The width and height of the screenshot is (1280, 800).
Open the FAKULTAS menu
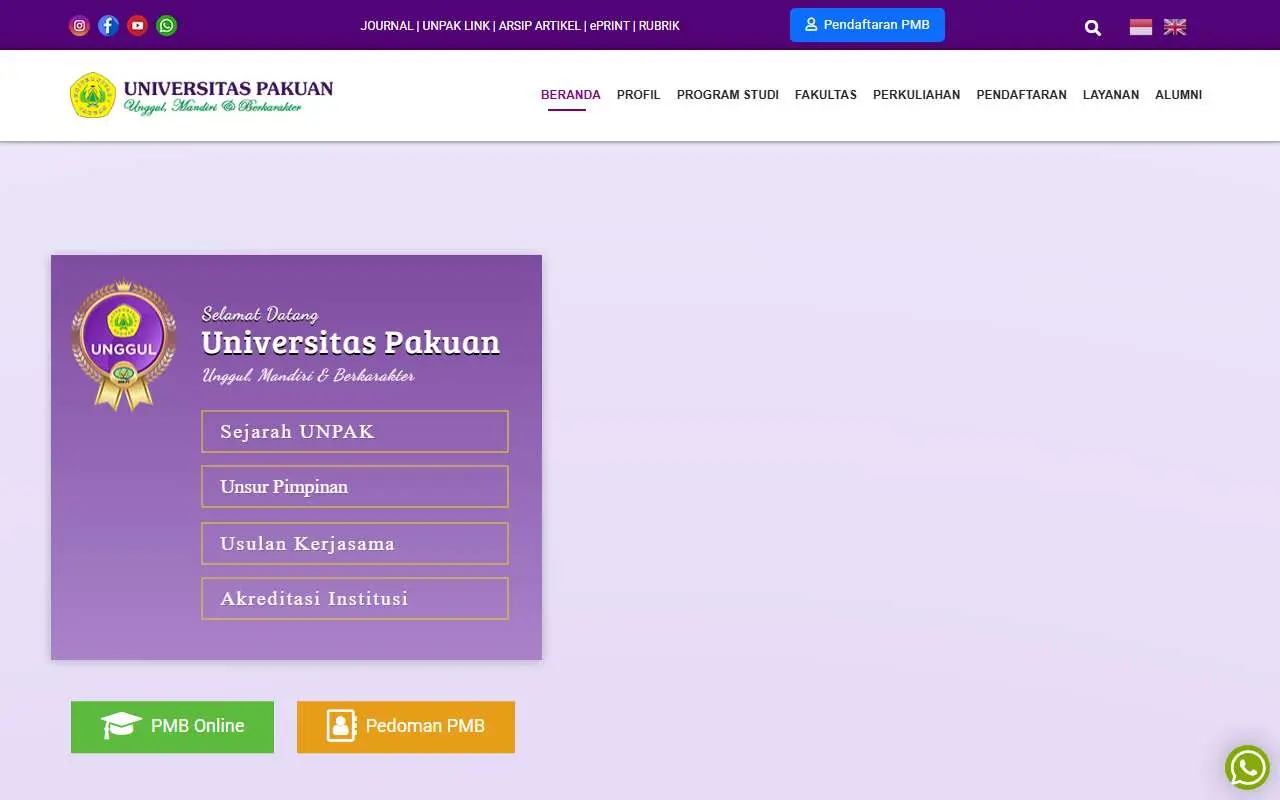click(x=826, y=95)
